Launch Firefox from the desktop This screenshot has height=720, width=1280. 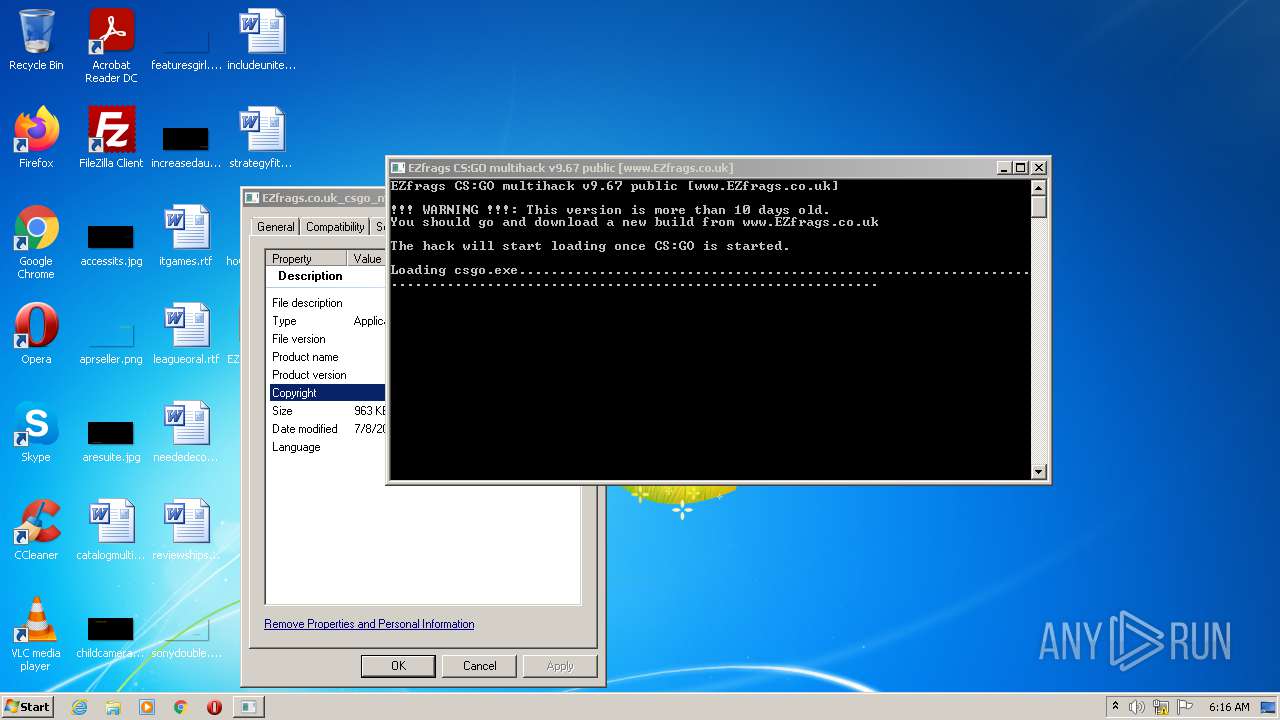tap(36, 138)
